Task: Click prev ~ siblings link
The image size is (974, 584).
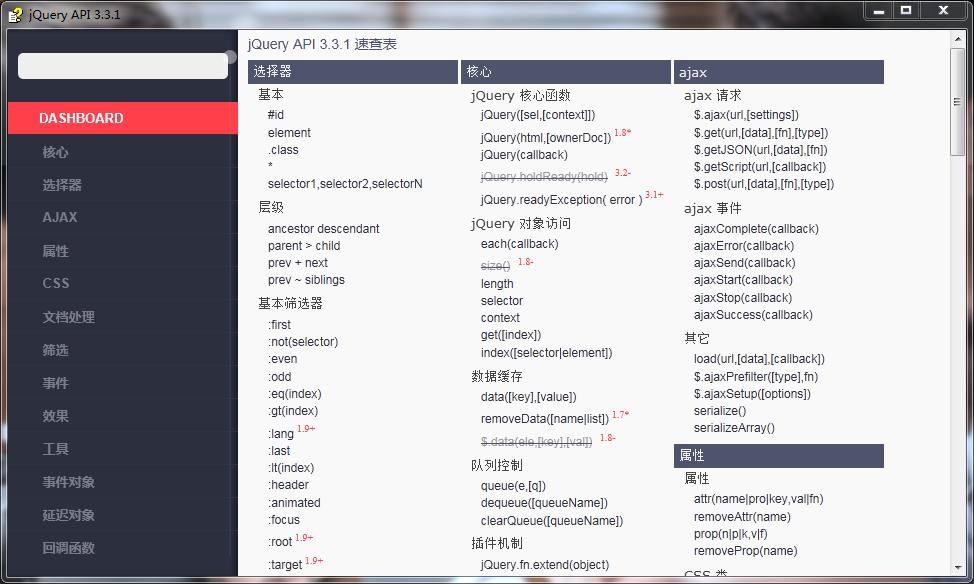Action: (306, 280)
